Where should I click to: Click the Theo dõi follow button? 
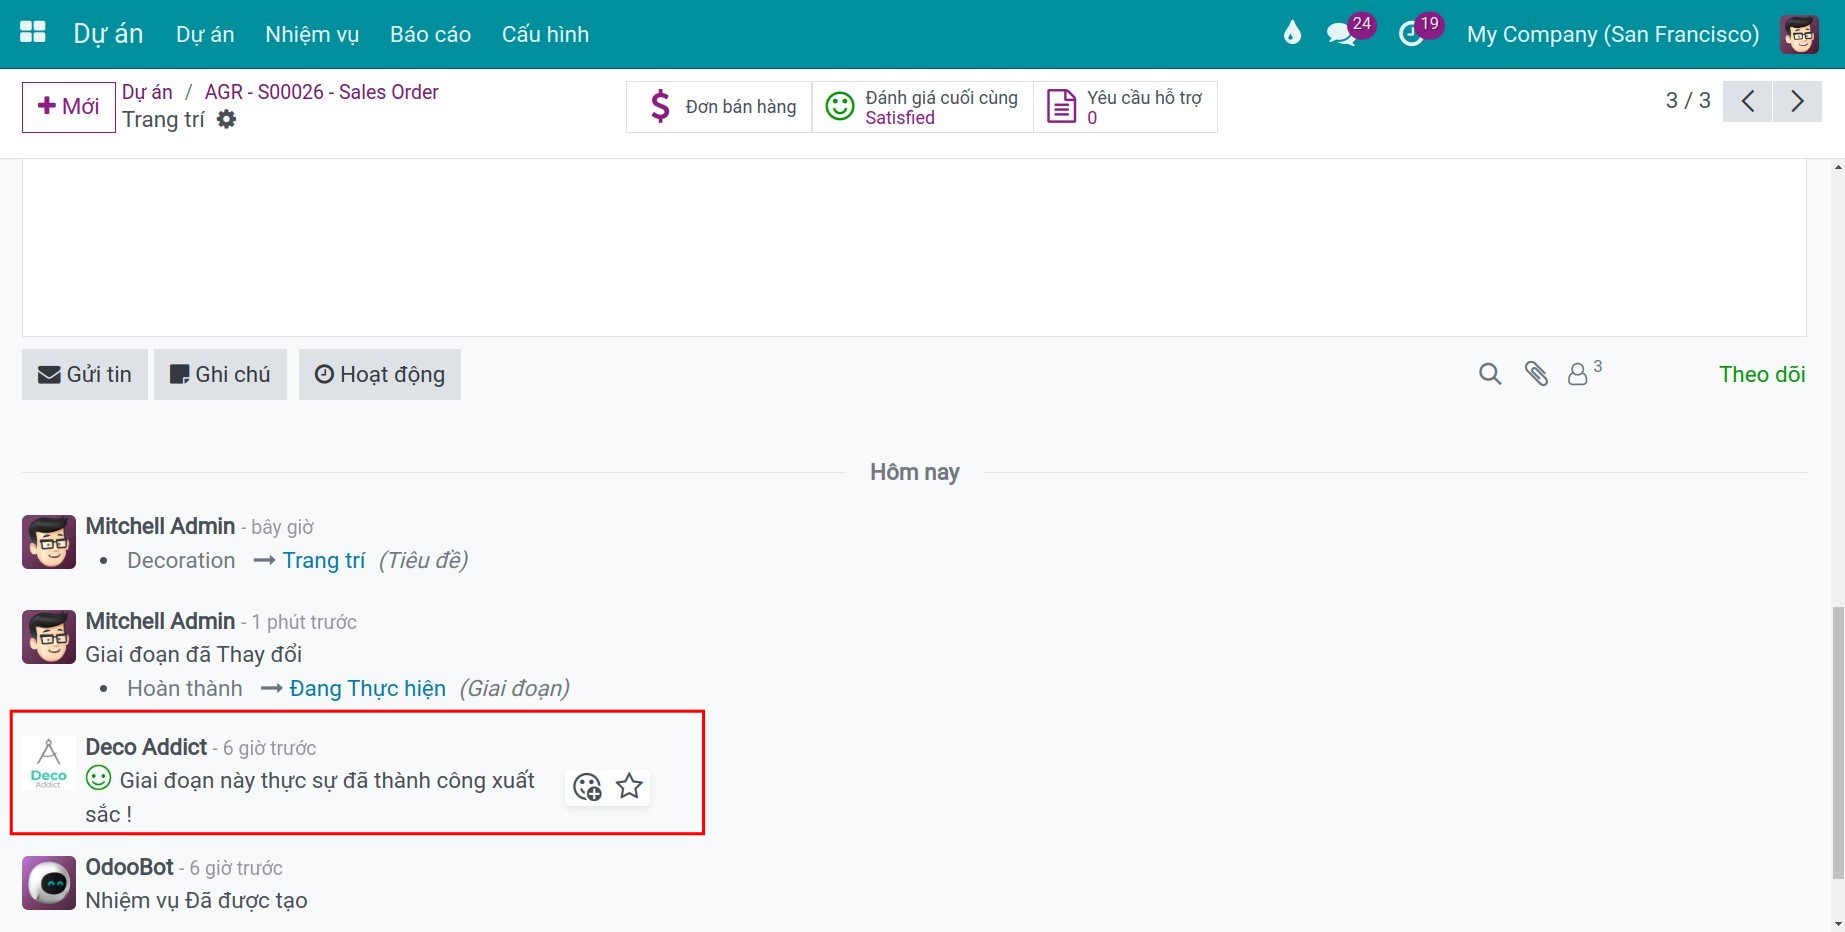(1762, 374)
